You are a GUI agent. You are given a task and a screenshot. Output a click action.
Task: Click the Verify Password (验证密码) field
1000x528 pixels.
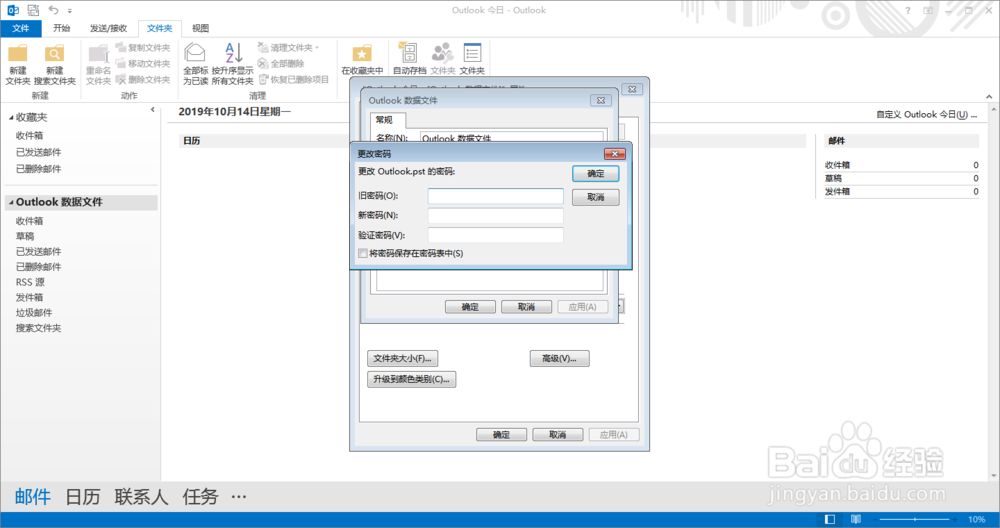(x=496, y=235)
